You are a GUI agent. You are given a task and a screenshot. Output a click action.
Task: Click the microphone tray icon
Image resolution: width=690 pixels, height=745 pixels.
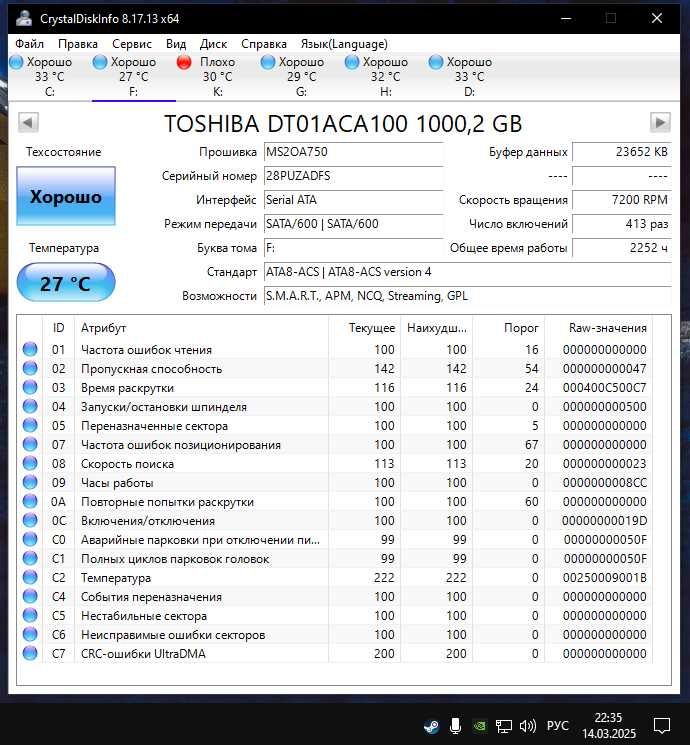click(455, 726)
